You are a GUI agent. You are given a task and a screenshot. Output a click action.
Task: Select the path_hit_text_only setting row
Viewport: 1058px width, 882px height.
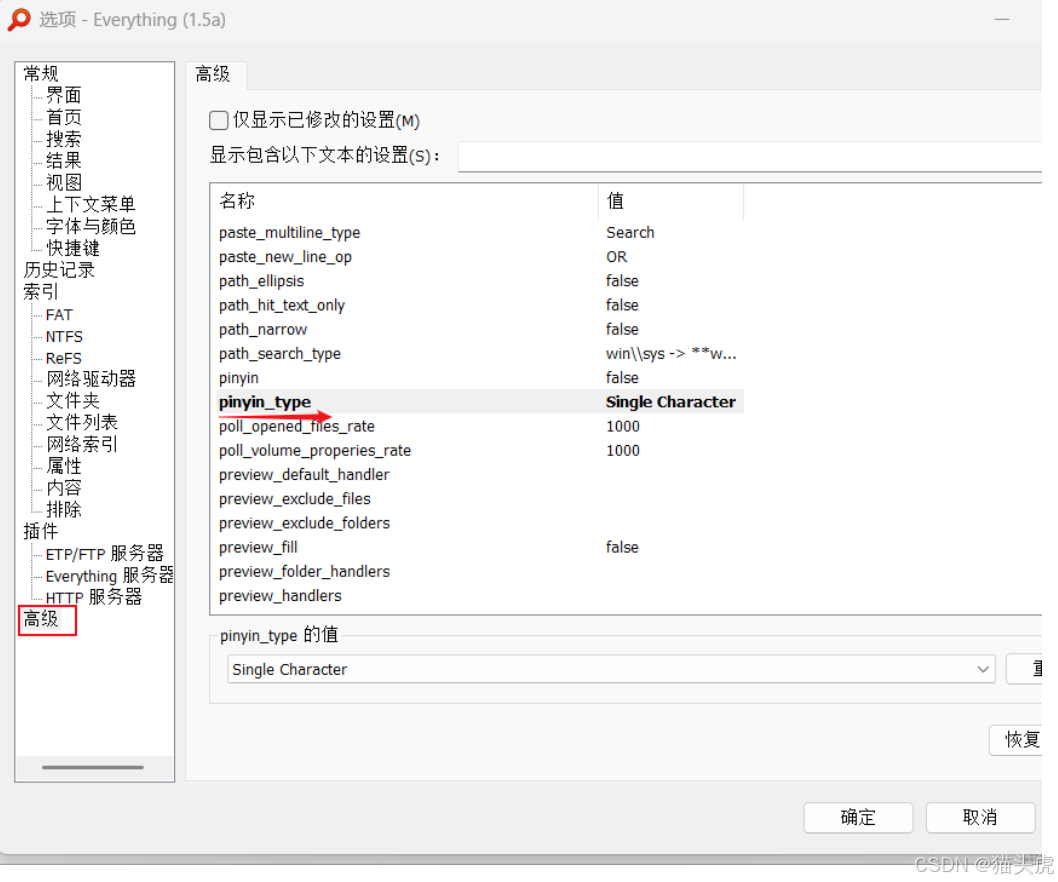click(x=480, y=306)
